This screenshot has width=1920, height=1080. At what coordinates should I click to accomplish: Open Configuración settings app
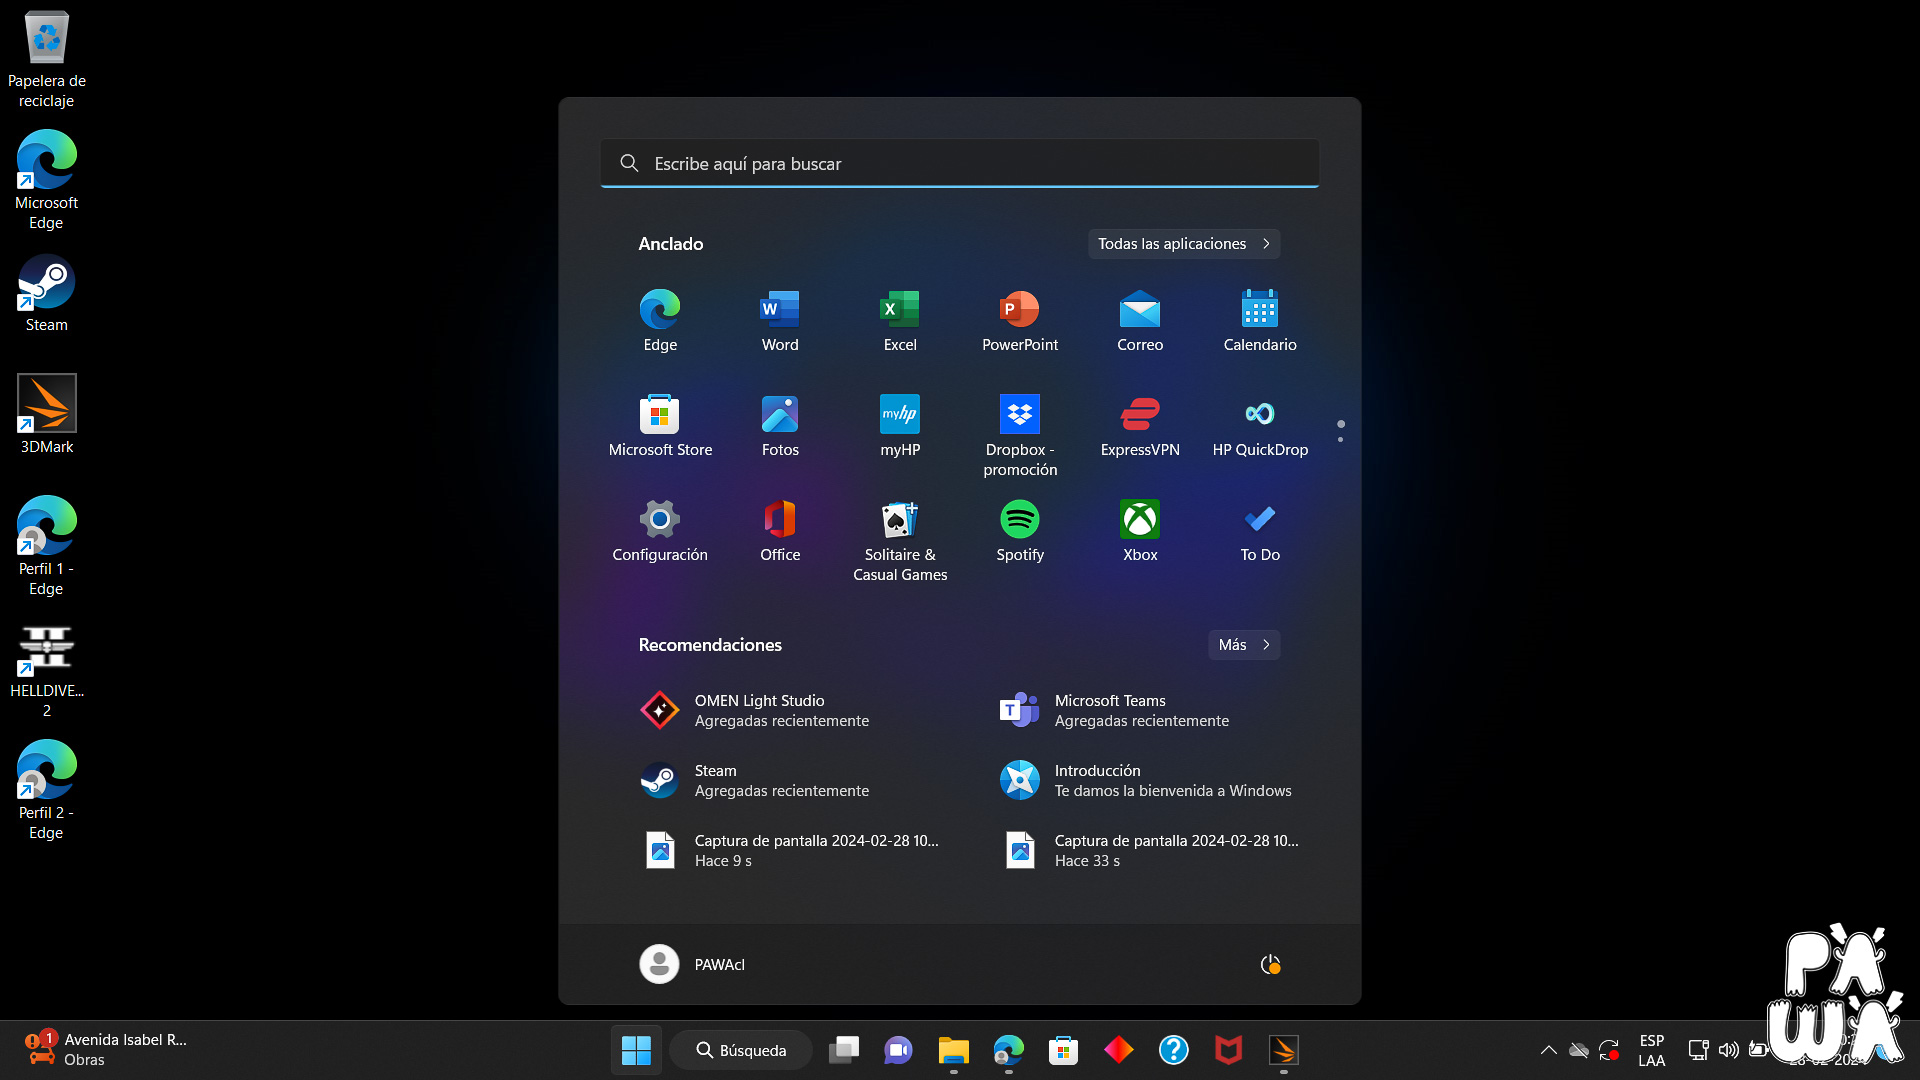[660, 531]
